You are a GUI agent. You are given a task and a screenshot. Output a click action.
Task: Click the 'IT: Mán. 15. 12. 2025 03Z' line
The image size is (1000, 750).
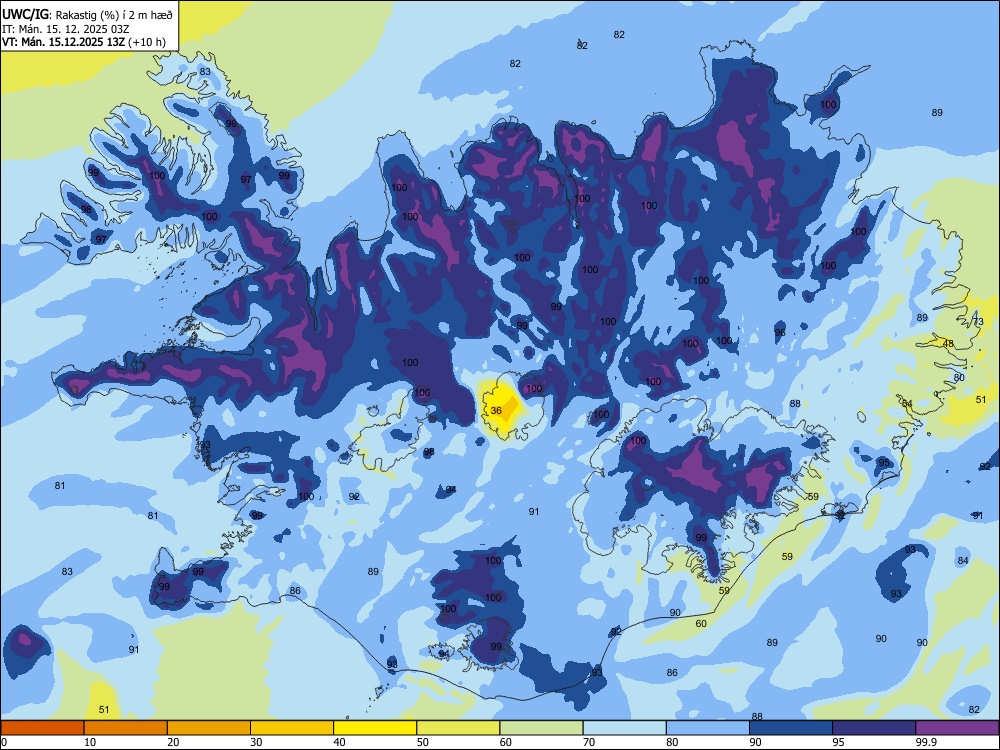click(66, 29)
